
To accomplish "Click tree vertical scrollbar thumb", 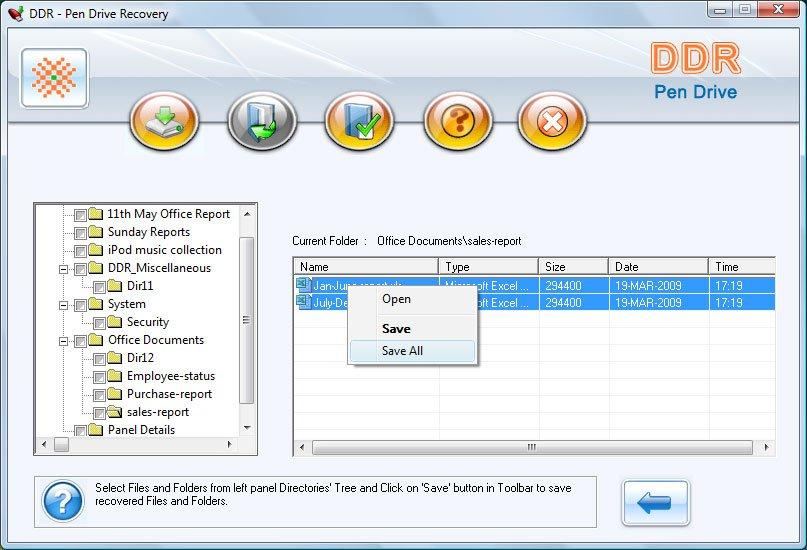I will click(247, 320).
